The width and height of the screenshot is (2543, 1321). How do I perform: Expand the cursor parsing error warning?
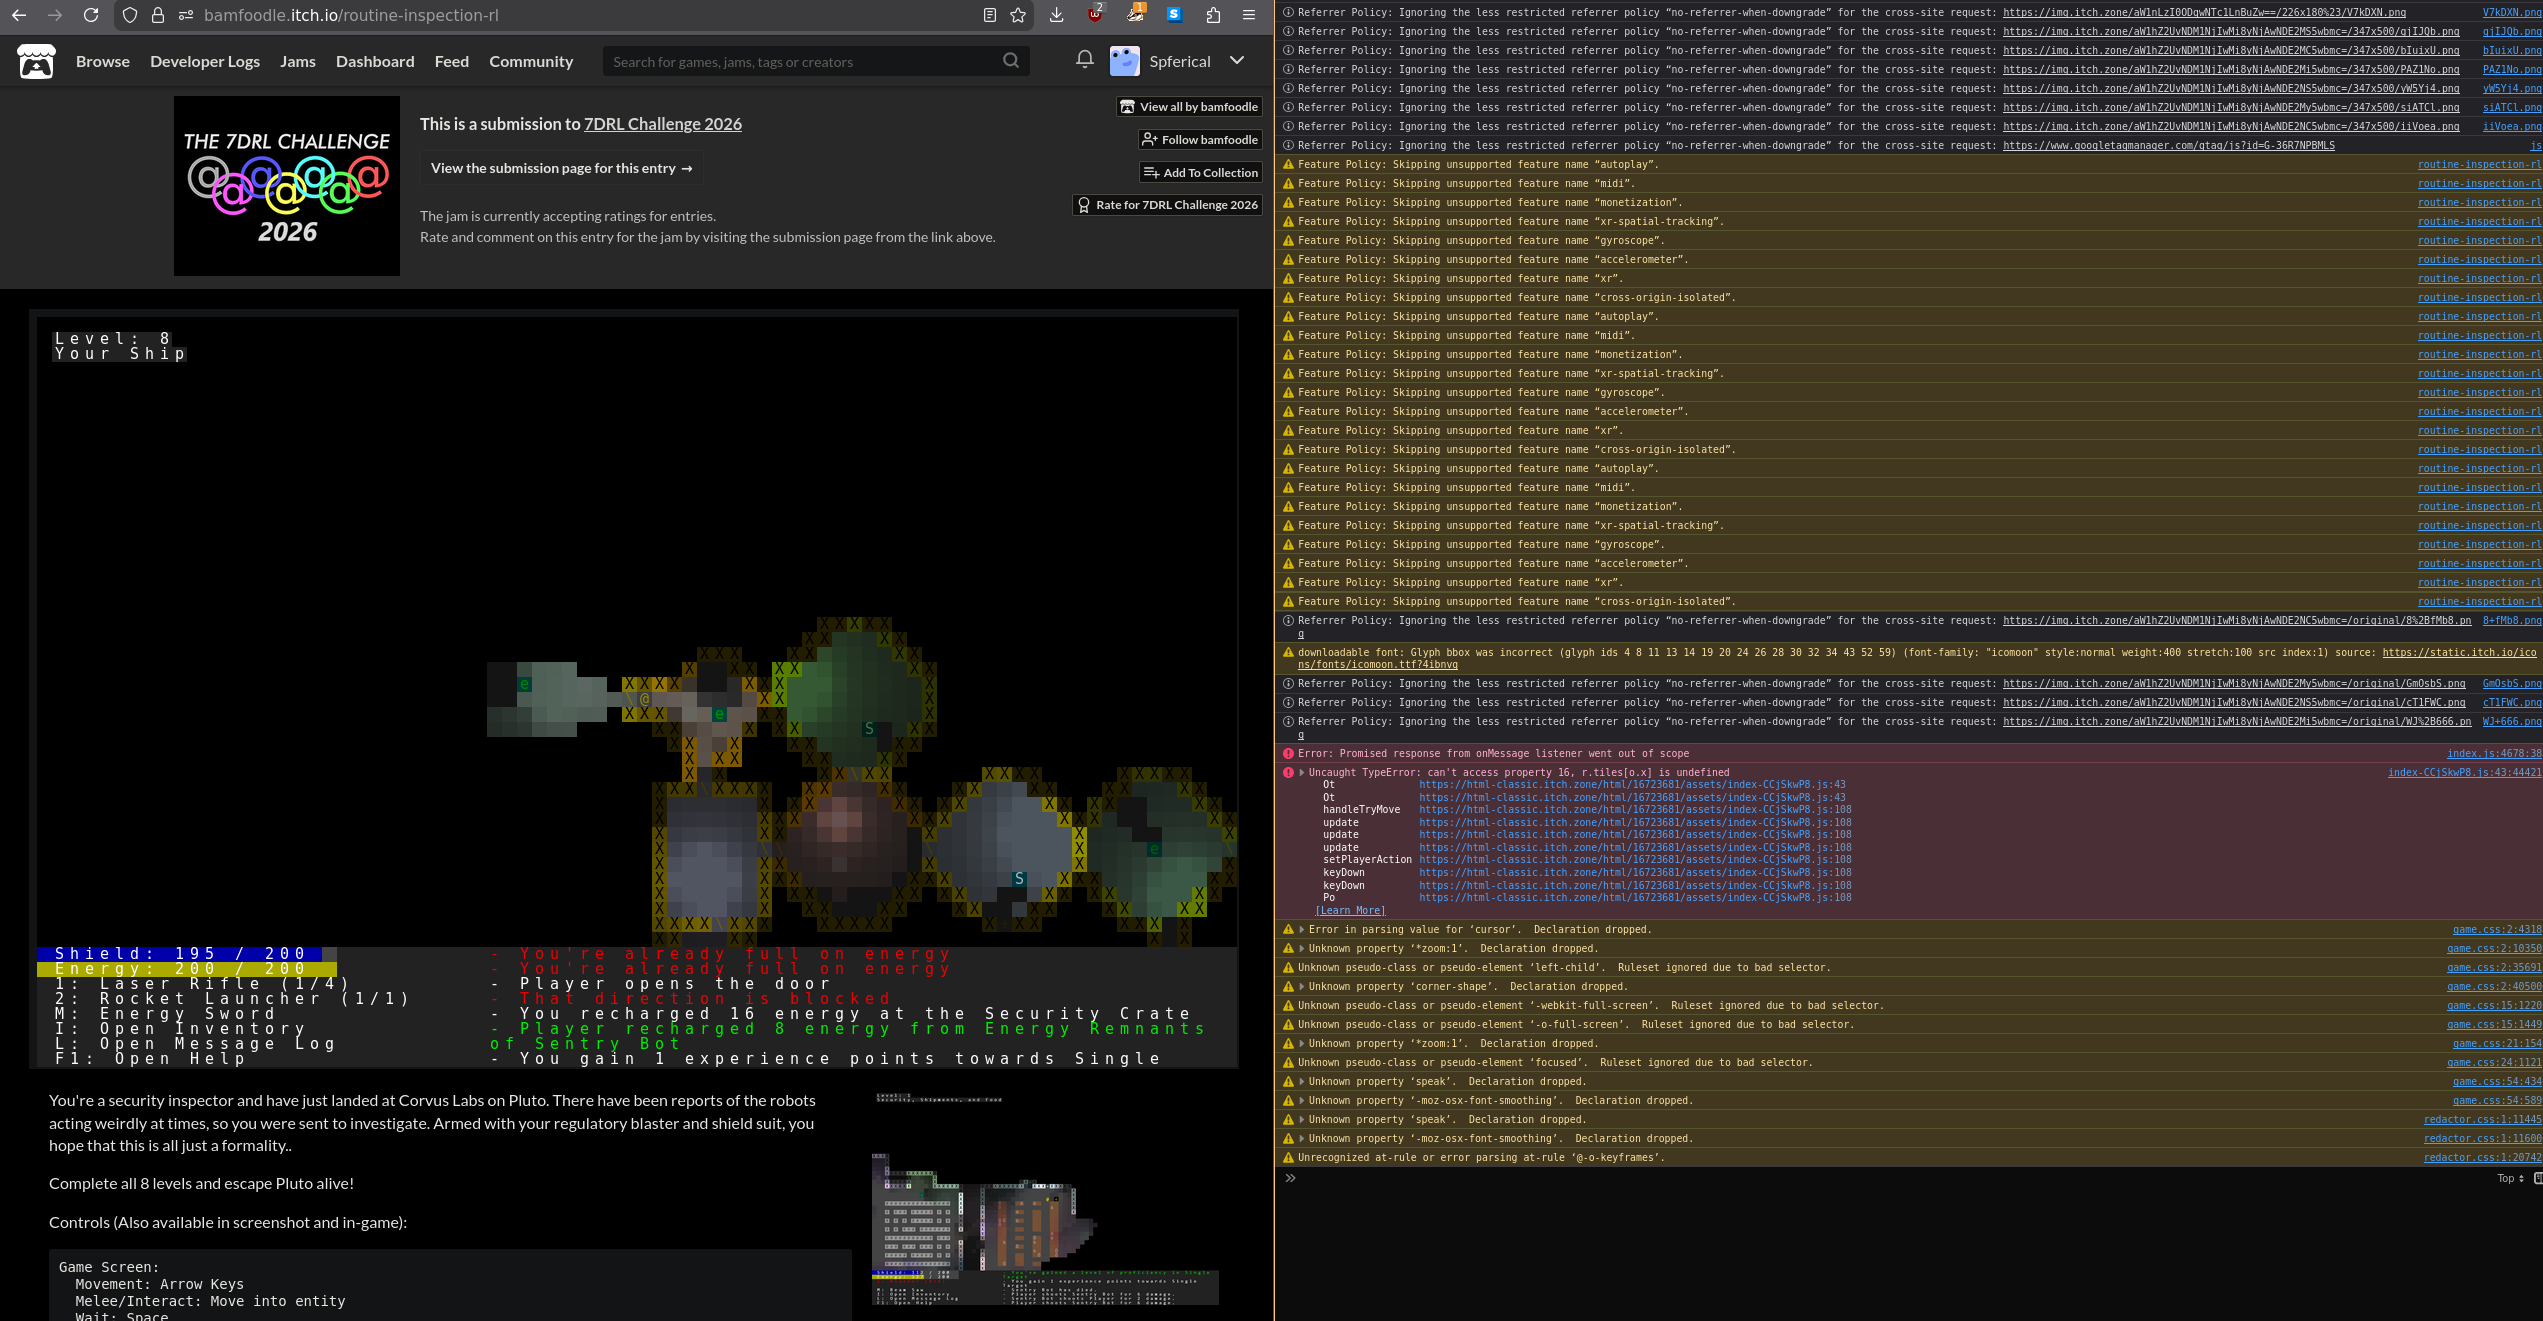(1301, 930)
